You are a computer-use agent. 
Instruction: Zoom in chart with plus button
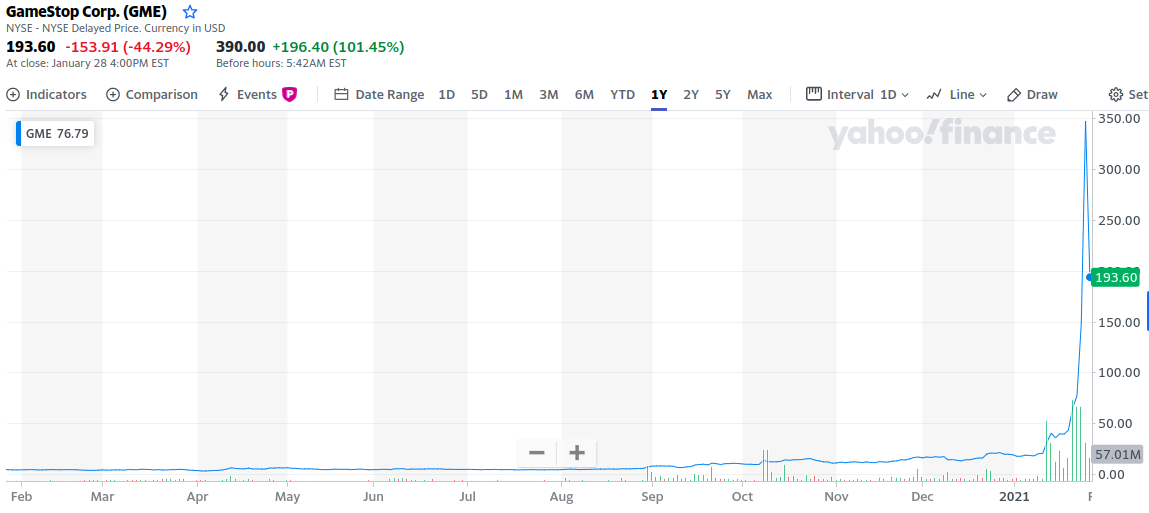pos(577,453)
